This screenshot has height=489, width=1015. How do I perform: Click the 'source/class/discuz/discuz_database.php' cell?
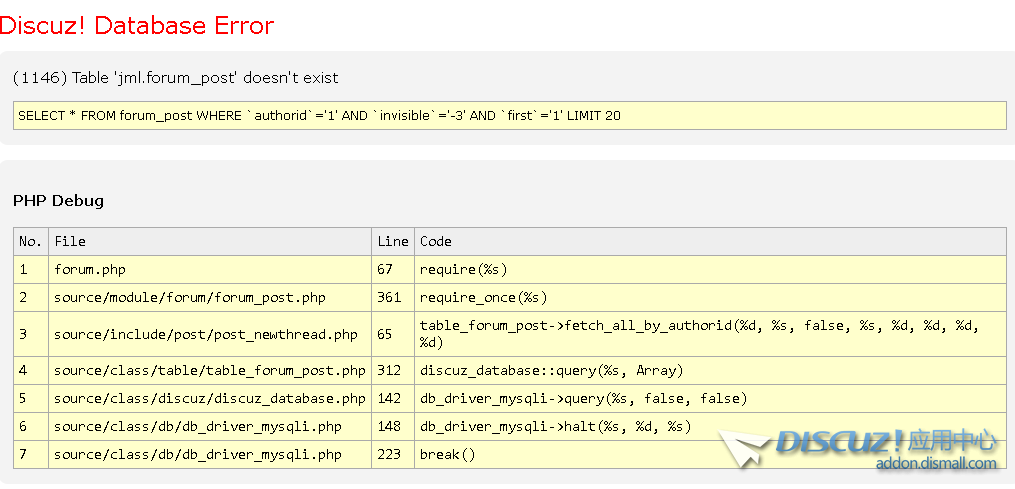210,399
